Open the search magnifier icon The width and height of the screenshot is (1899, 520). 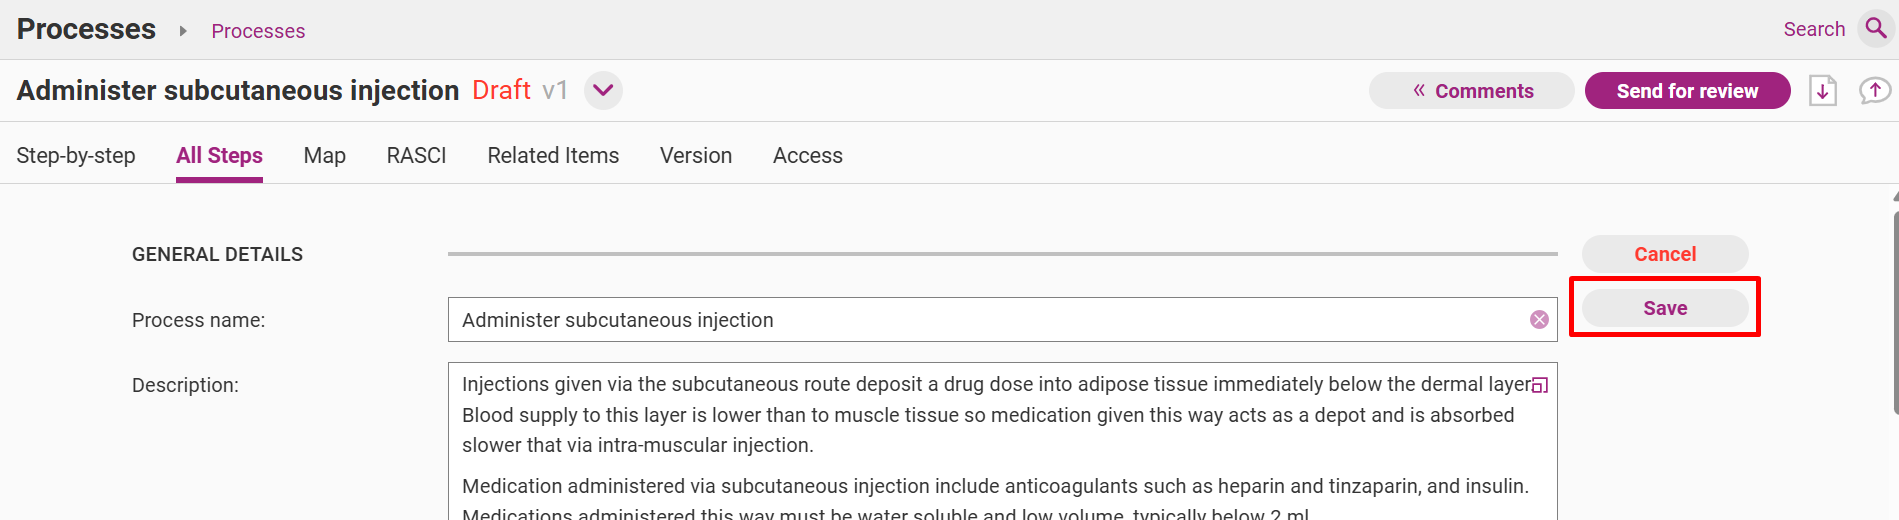click(x=1876, y=28)
